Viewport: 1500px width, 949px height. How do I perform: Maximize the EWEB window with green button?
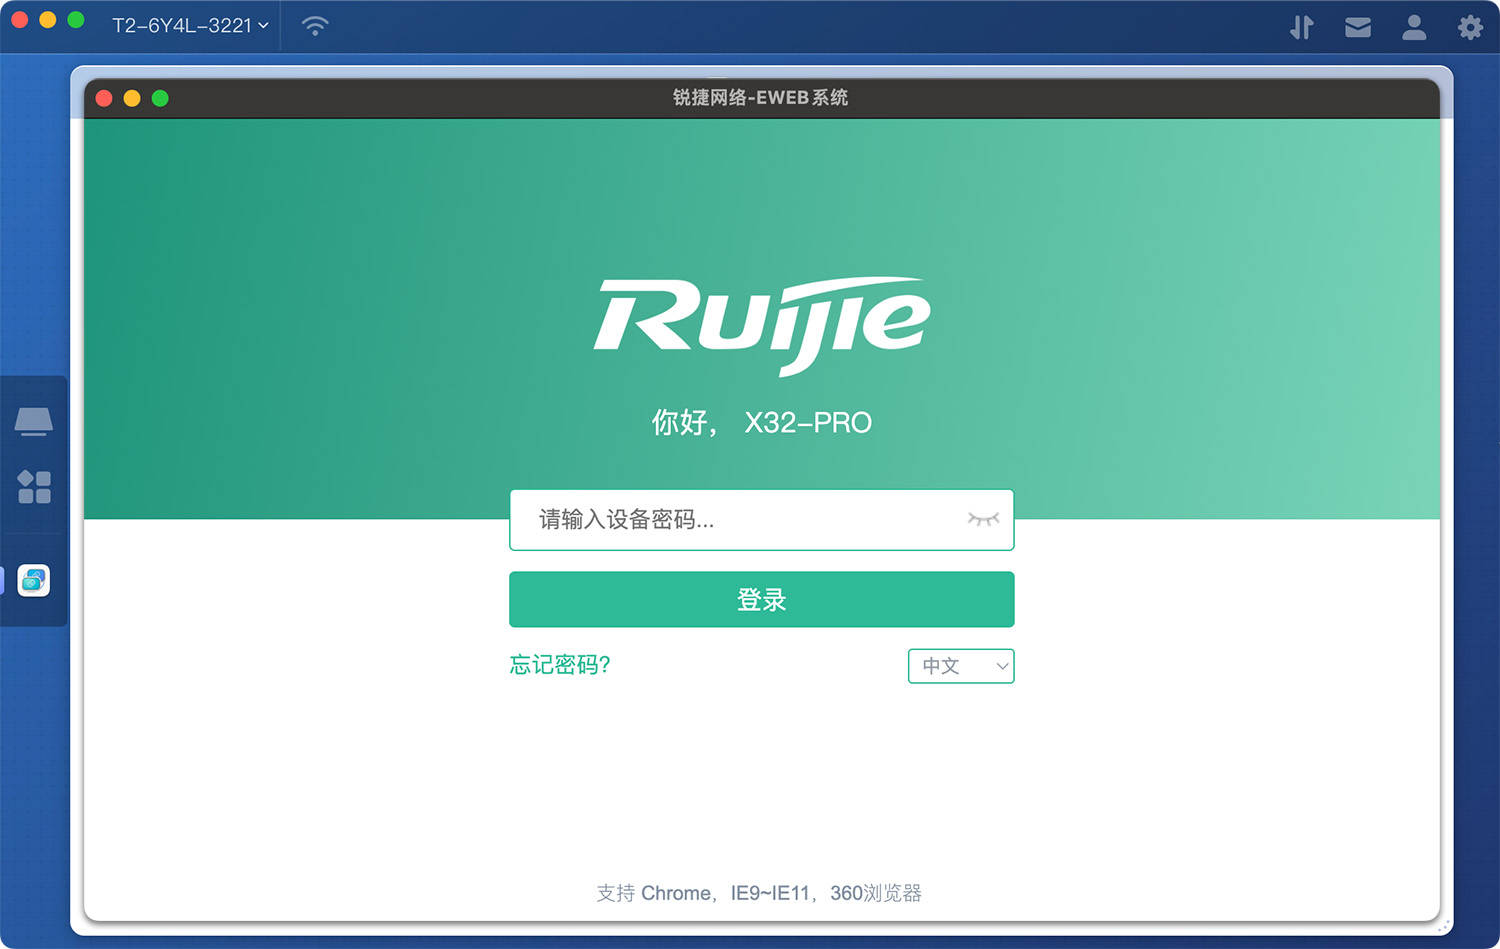pos(160,98)
